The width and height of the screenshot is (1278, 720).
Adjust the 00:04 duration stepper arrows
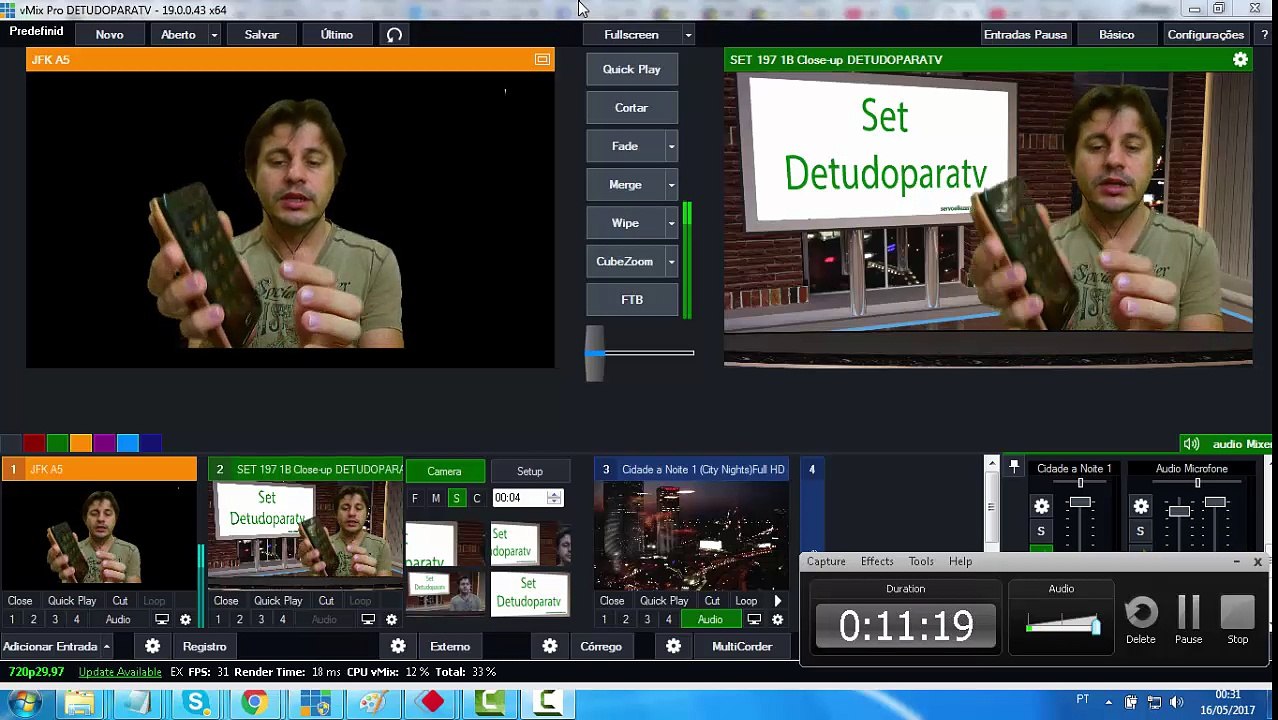coord(554,498)
